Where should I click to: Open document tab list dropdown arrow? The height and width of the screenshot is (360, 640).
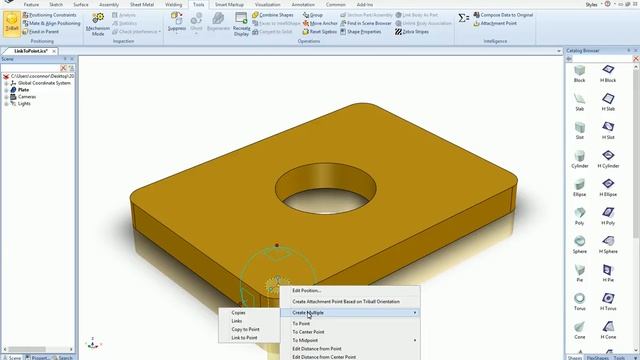point(559,51)
